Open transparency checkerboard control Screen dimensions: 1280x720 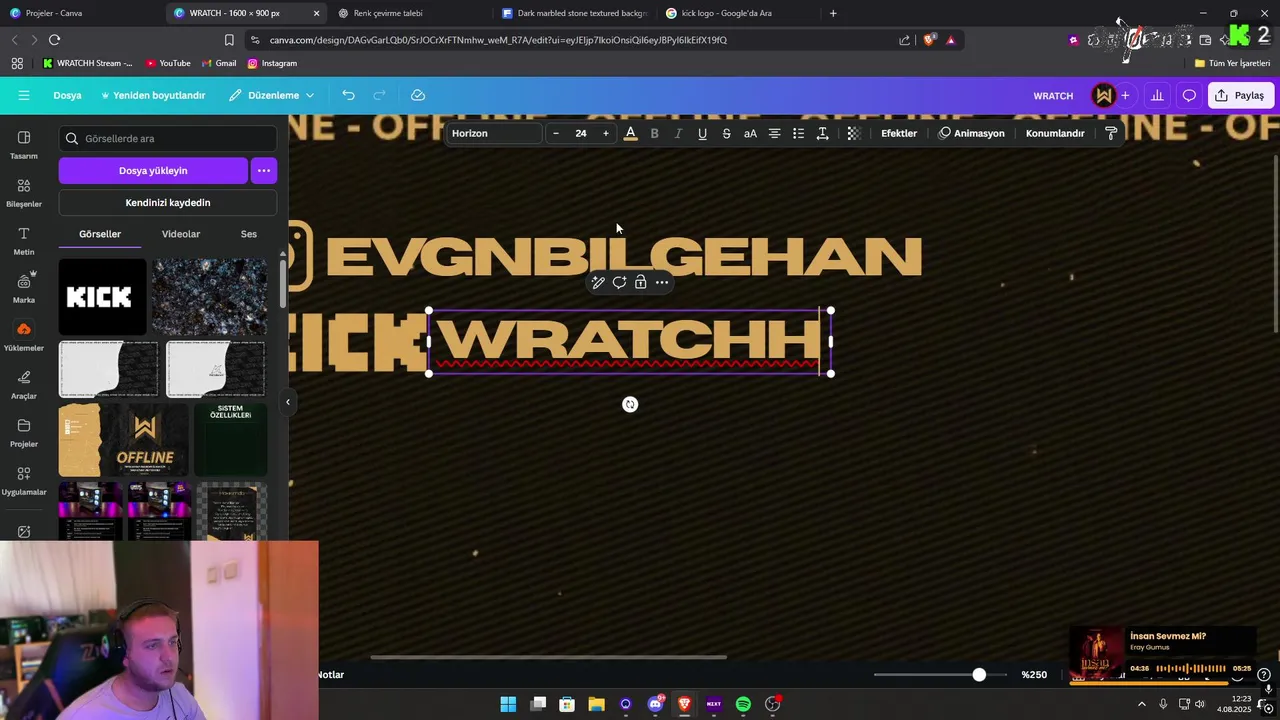(853, 133)
